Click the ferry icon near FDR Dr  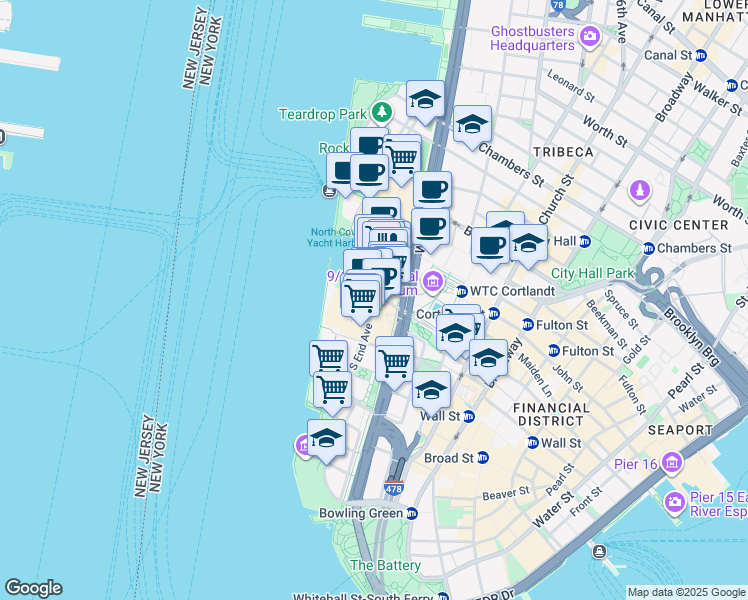click(x=599, y=552)
